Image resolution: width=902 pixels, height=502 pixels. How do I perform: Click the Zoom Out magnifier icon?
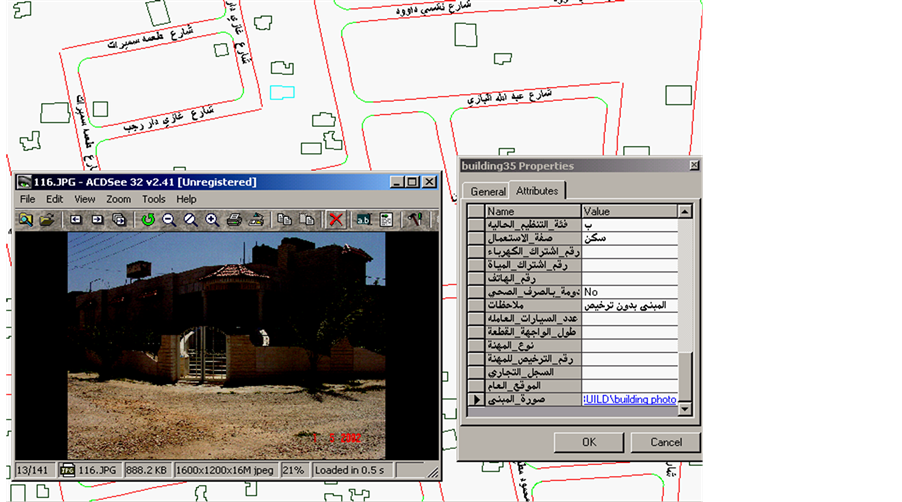(169, 219)
